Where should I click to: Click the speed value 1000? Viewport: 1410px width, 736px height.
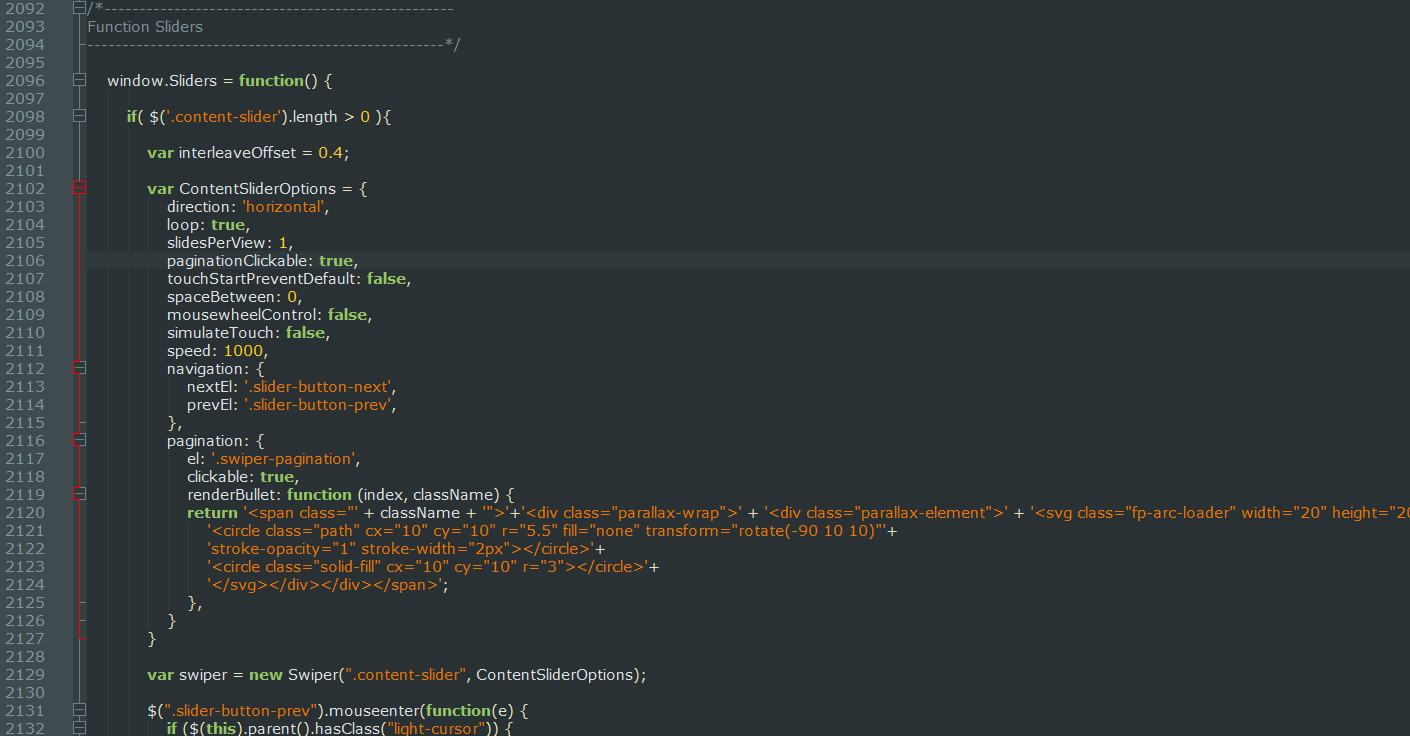[x=244, y=351]
